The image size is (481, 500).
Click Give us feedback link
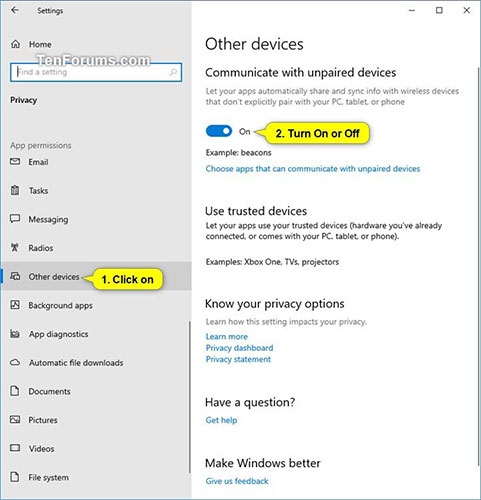click(237, 481)
